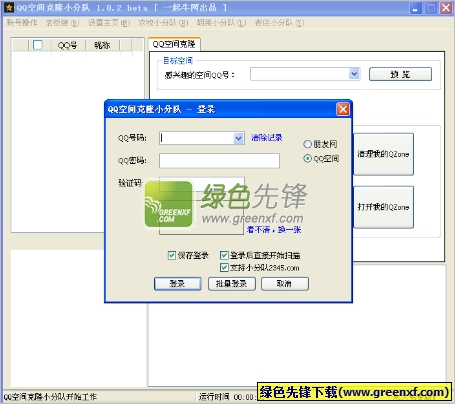This screenshot has height=404, width=455.
Task: Click the 运行时间 status bar text
Action: [214, 397]
